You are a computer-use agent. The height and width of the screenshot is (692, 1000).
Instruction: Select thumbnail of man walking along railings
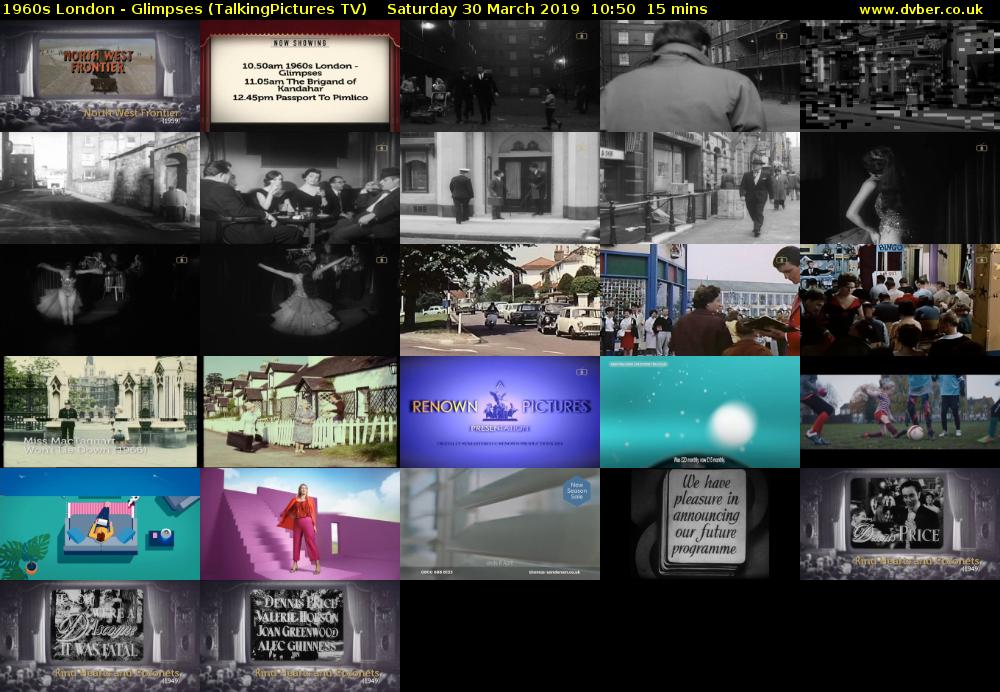[x=700, y=188]
